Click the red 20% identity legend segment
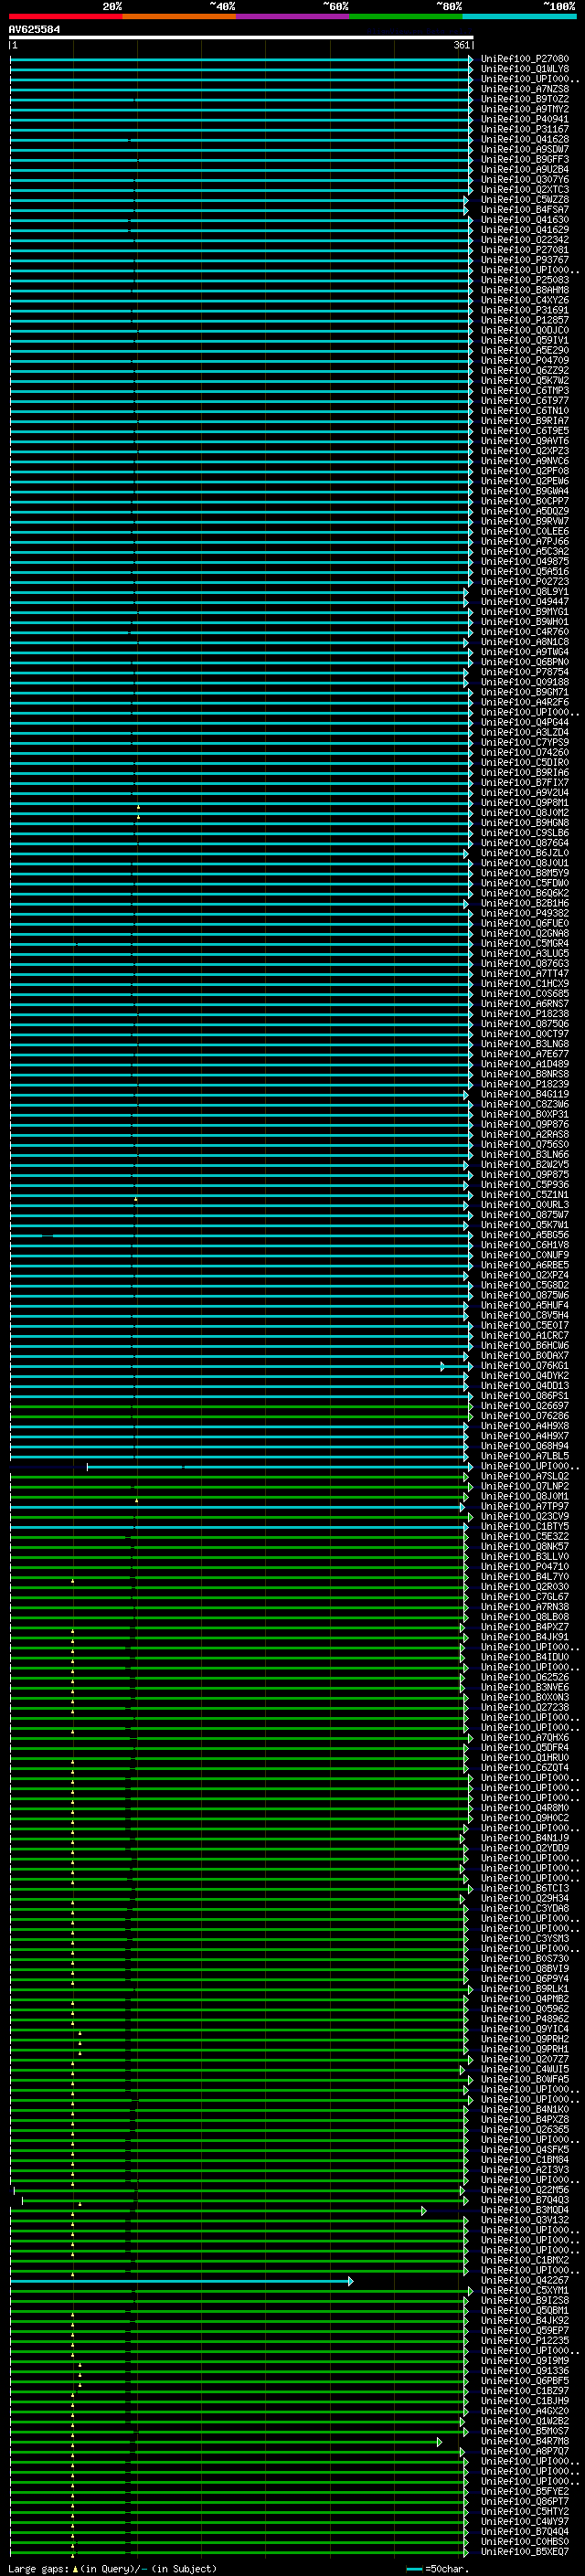The image size is (585, 2576). click(65, 16)
